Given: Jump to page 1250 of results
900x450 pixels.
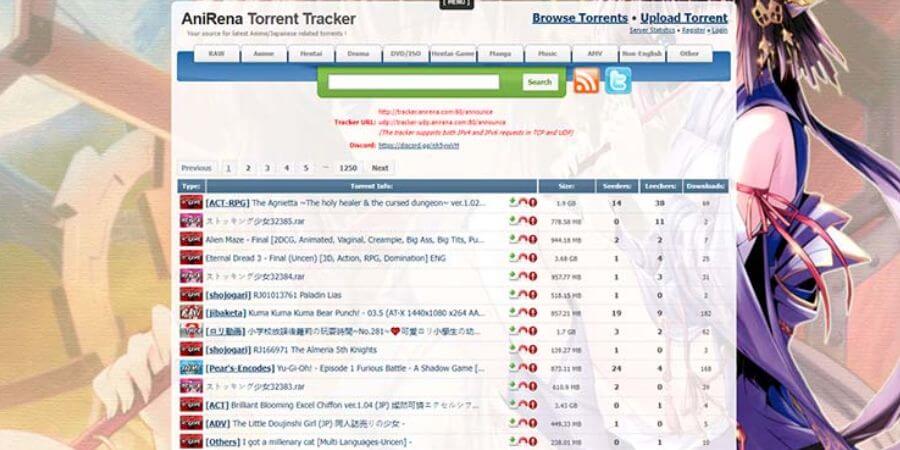Looking at the screenshot, I should (348, 168).
